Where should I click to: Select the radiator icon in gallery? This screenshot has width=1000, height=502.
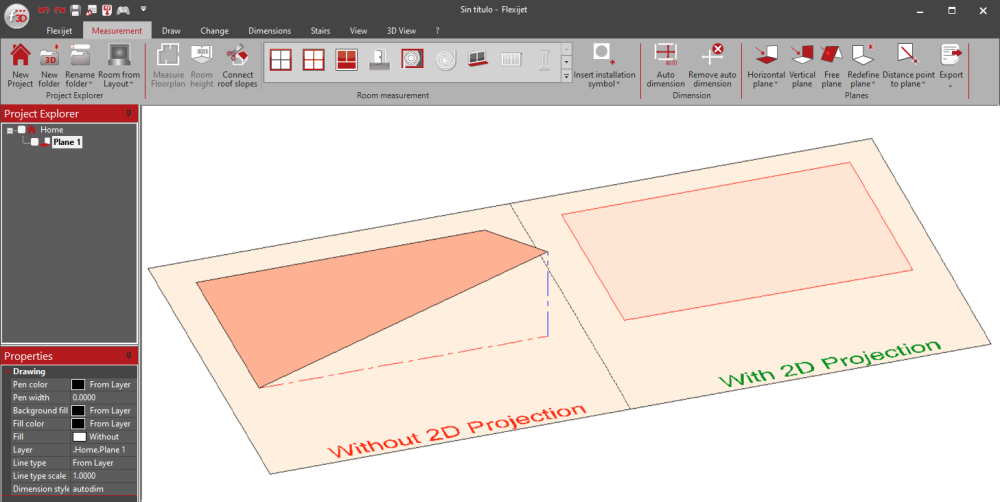coord(511,59)
